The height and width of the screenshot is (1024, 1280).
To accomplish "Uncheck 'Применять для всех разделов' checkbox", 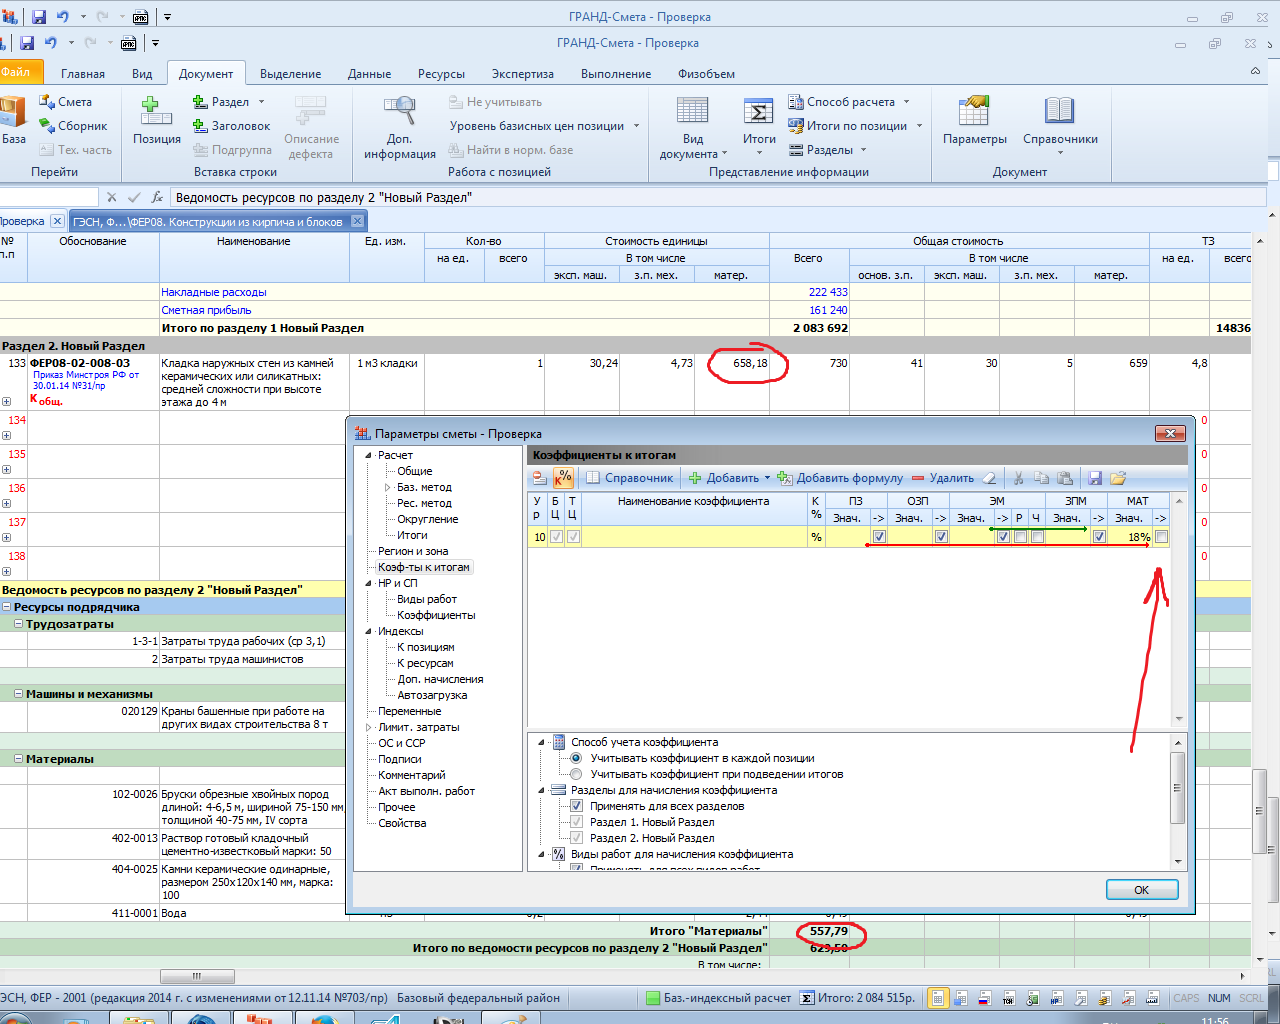I will pos(576,806).
